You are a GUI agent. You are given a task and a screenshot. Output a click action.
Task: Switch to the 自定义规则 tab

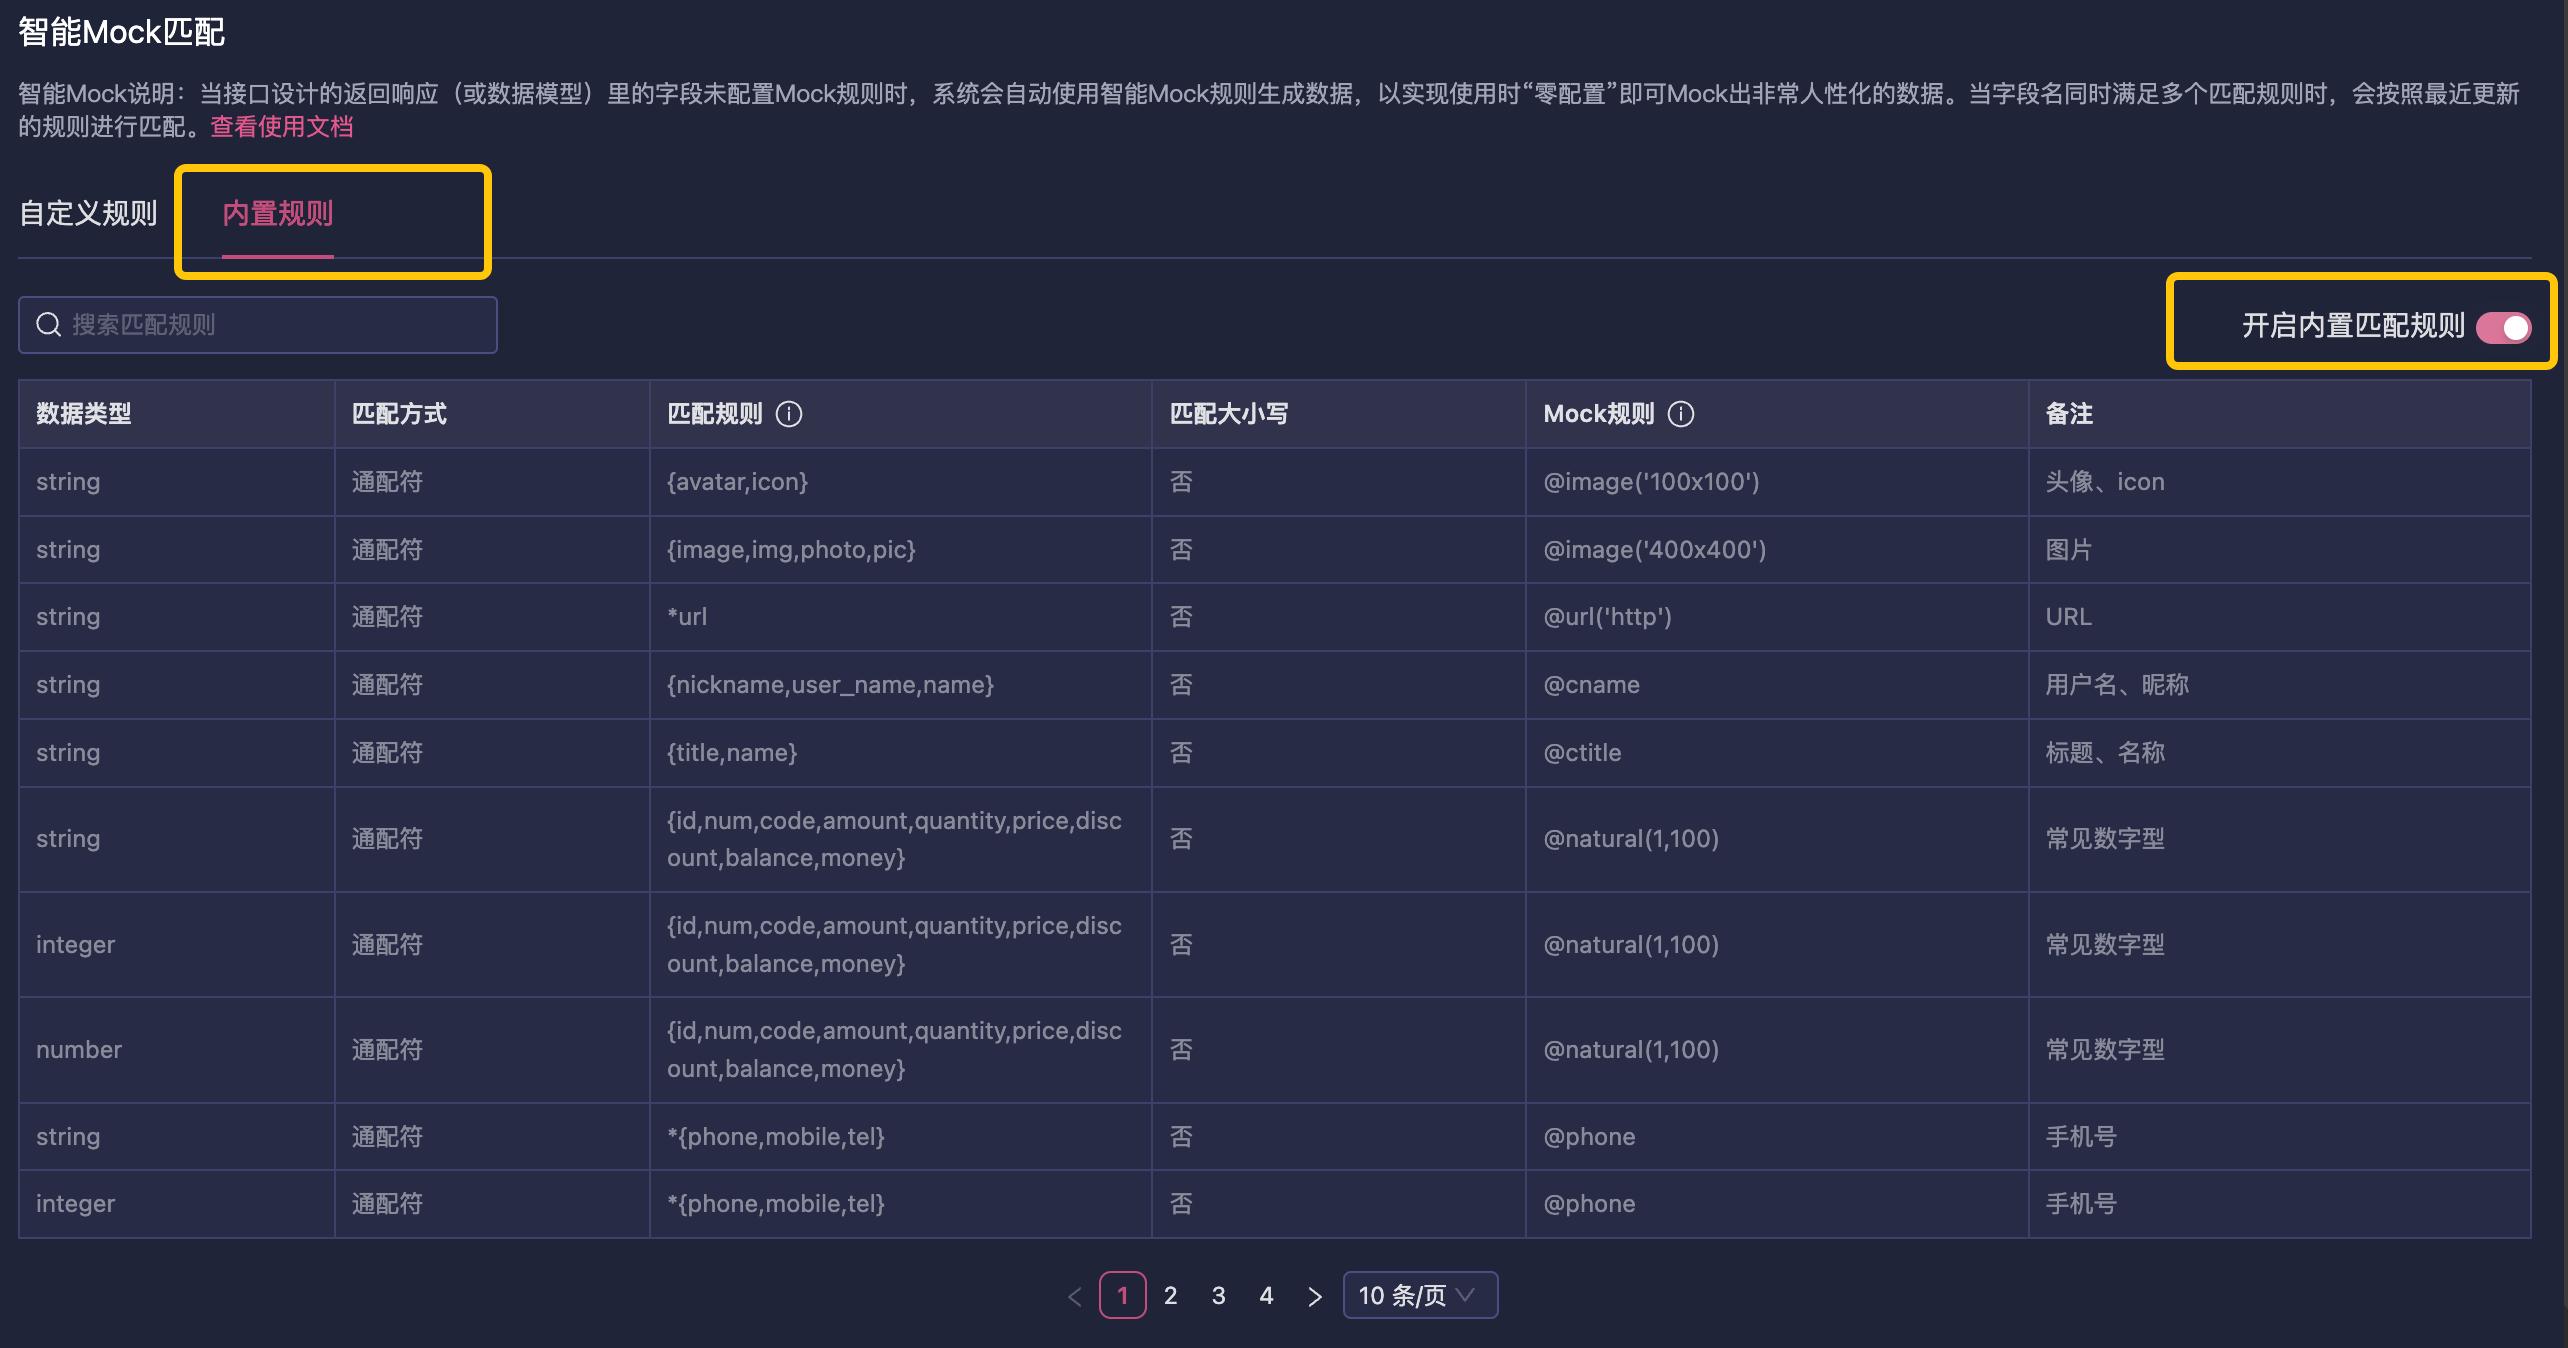pyautogui.click(x=88, y=213)
